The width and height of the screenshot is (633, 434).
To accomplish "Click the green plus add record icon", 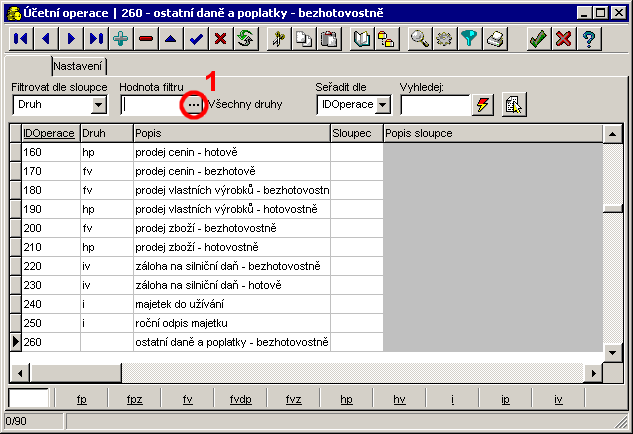I will pos(121,38).
